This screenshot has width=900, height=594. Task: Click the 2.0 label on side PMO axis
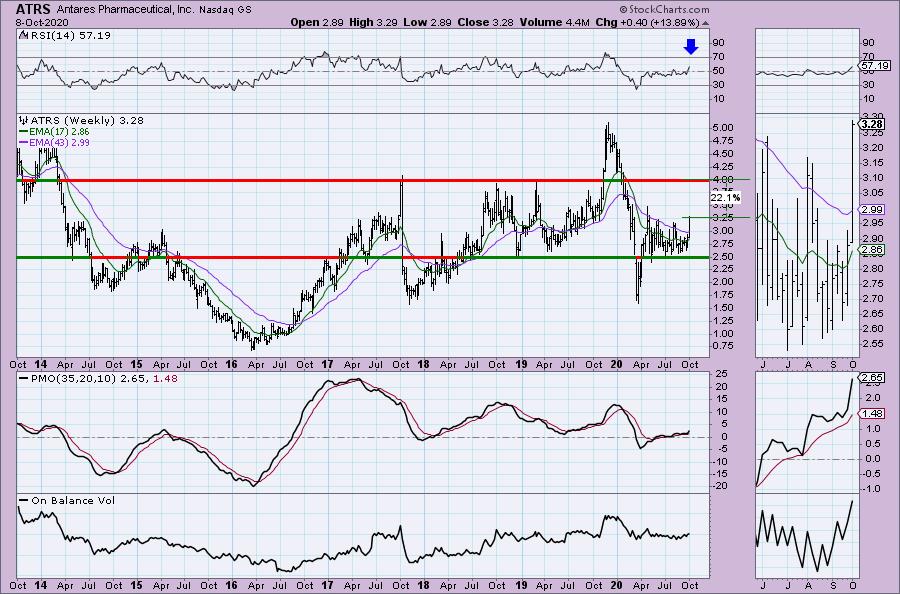872,398
